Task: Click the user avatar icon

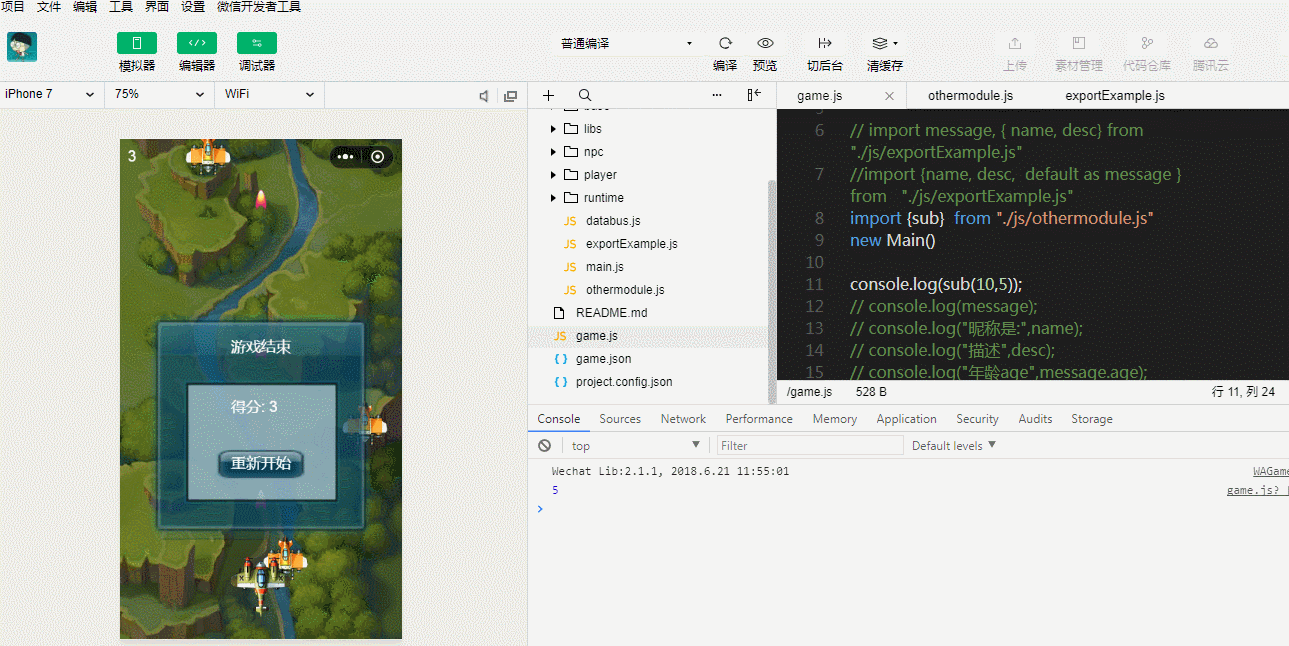Action: pyautogui.click(x=22, y=47)
